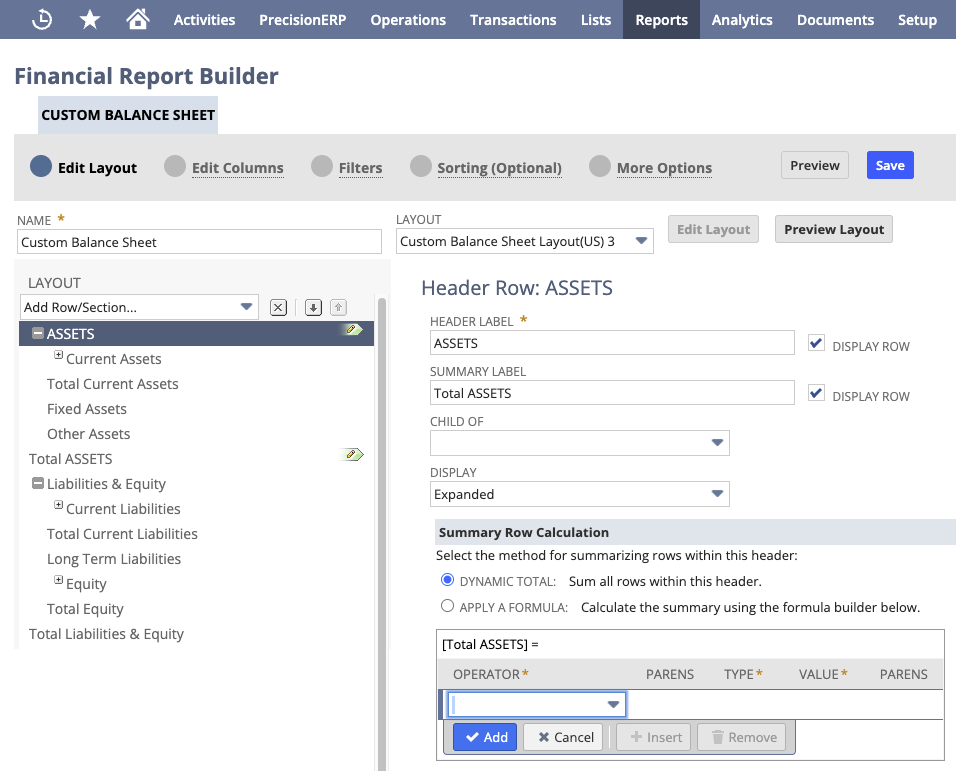Select the Apply a Formula radio button
The height and width of the screenshot is (771, 956).
[447, 606]
